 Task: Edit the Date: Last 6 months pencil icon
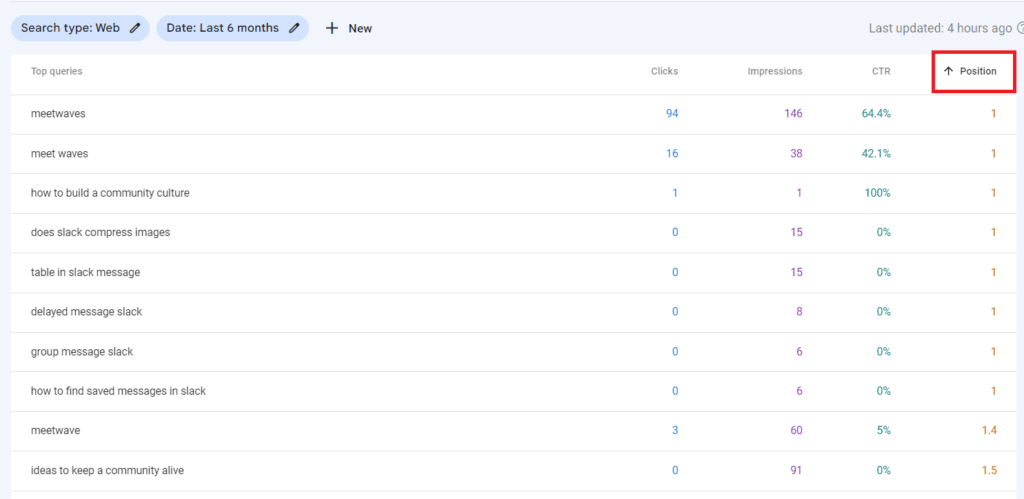[x=295, y=28]
